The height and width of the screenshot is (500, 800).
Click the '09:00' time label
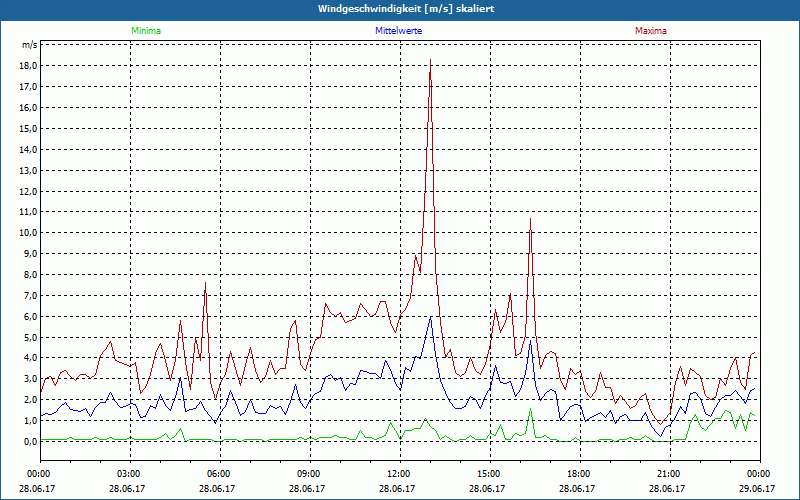[310, 474]
